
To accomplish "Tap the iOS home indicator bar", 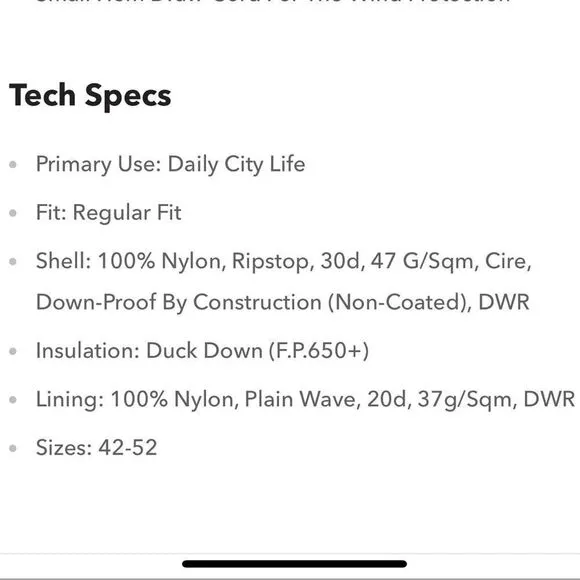I will tap(294, 564).
